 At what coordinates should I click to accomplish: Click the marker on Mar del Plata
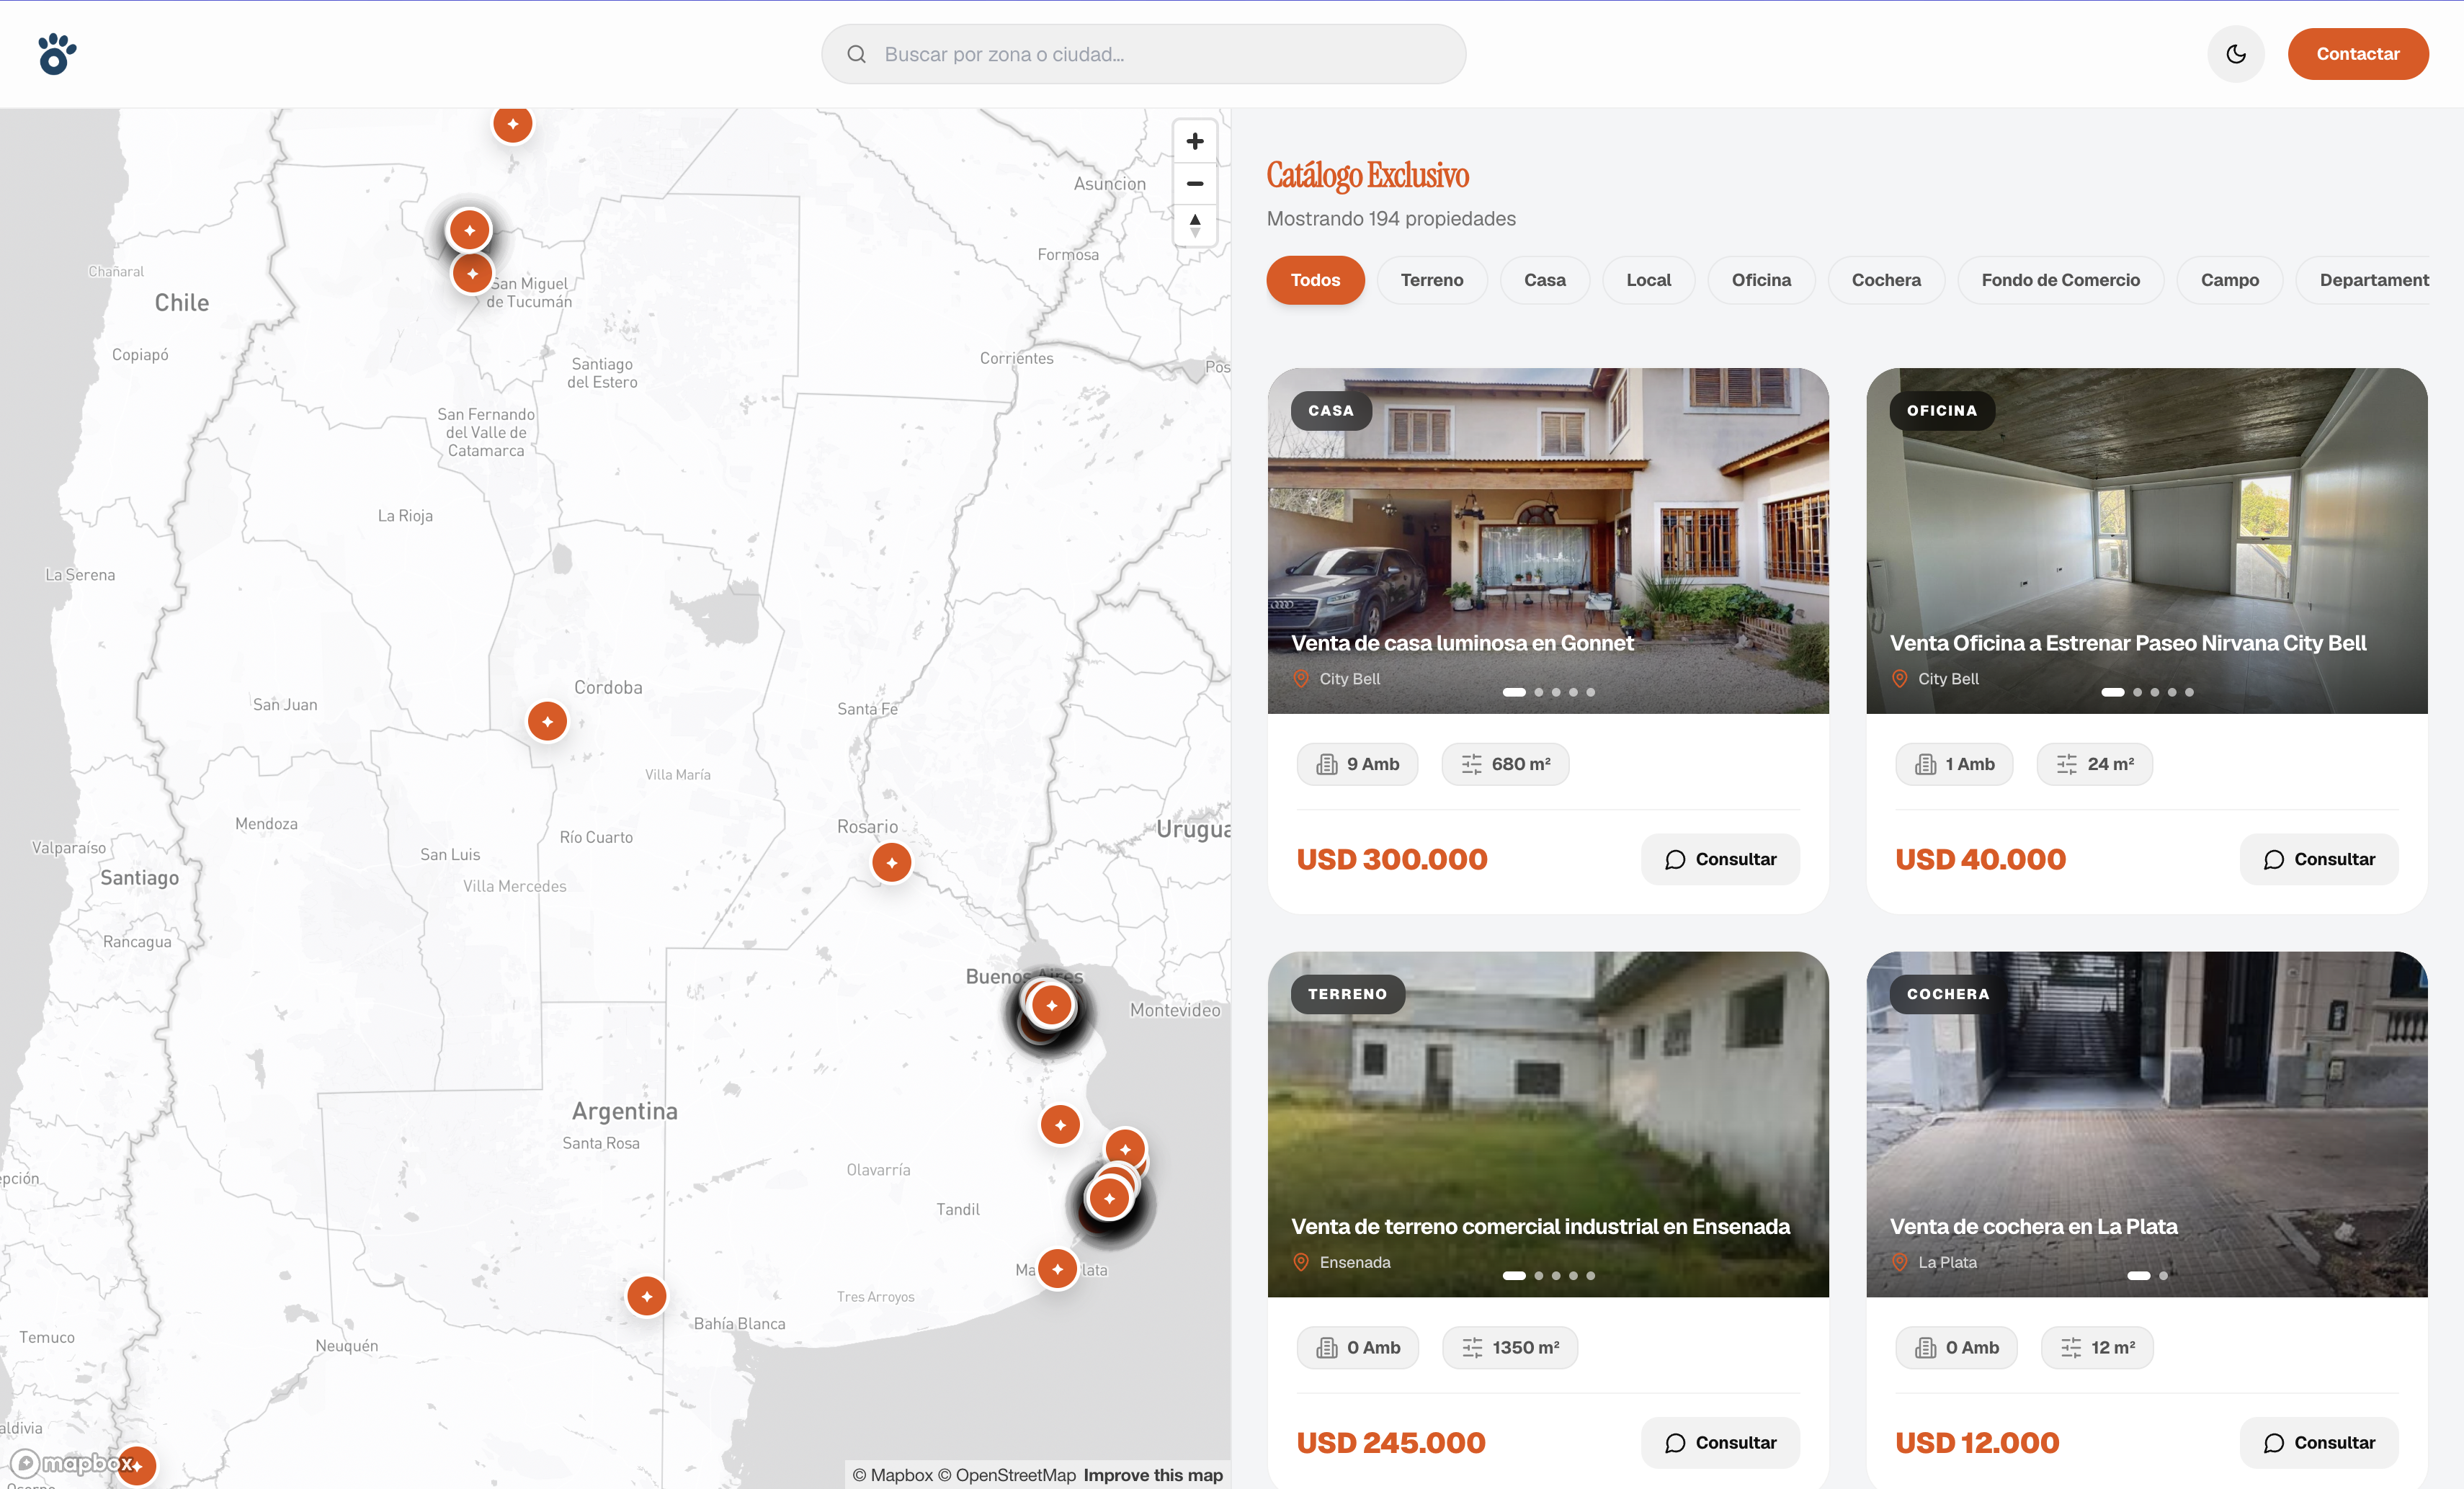(1057, 1269)
